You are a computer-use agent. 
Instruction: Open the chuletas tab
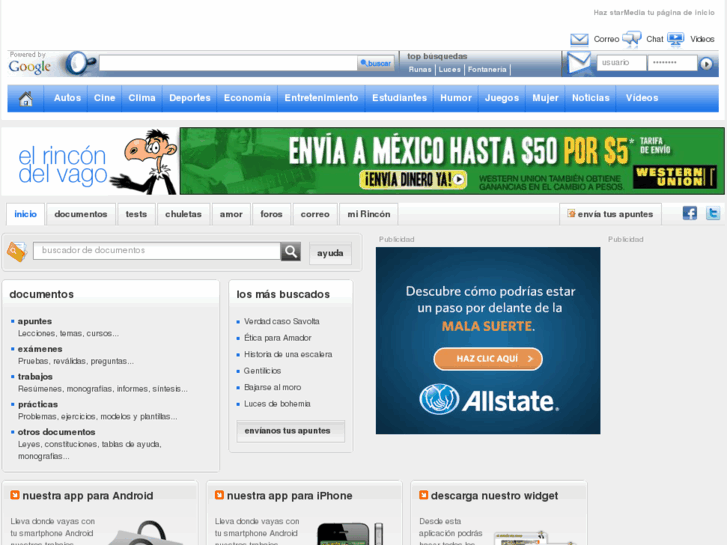click(x=184, y=214)
